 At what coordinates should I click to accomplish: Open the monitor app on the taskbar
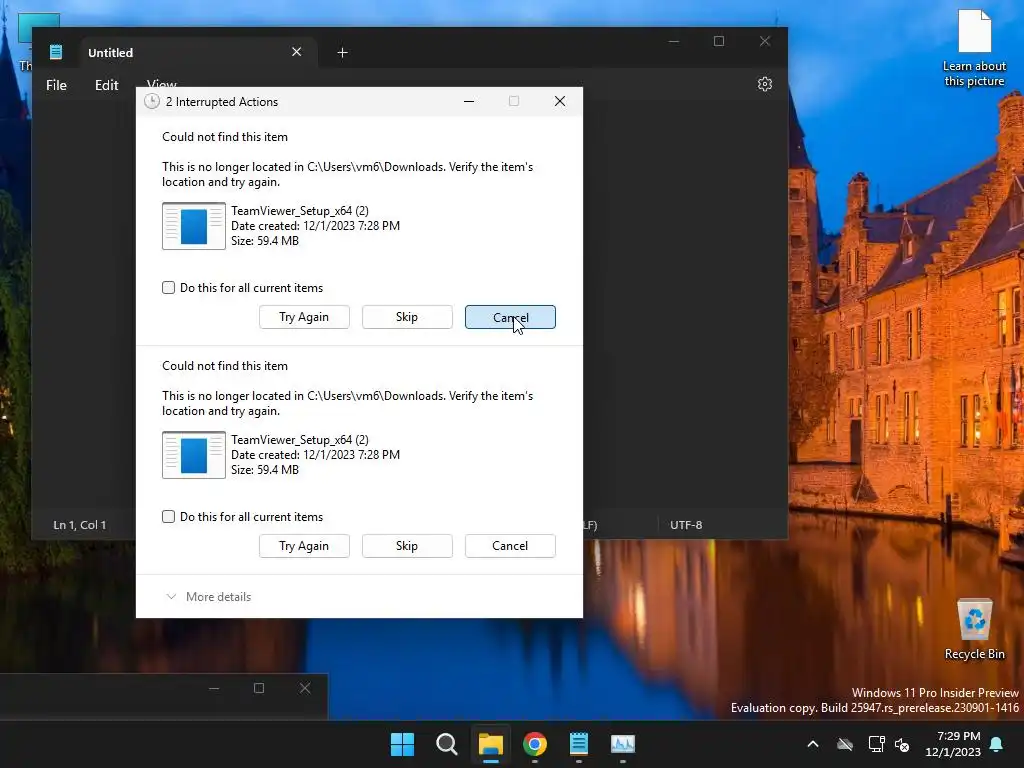pyautogui.click(x=623, y=744)
